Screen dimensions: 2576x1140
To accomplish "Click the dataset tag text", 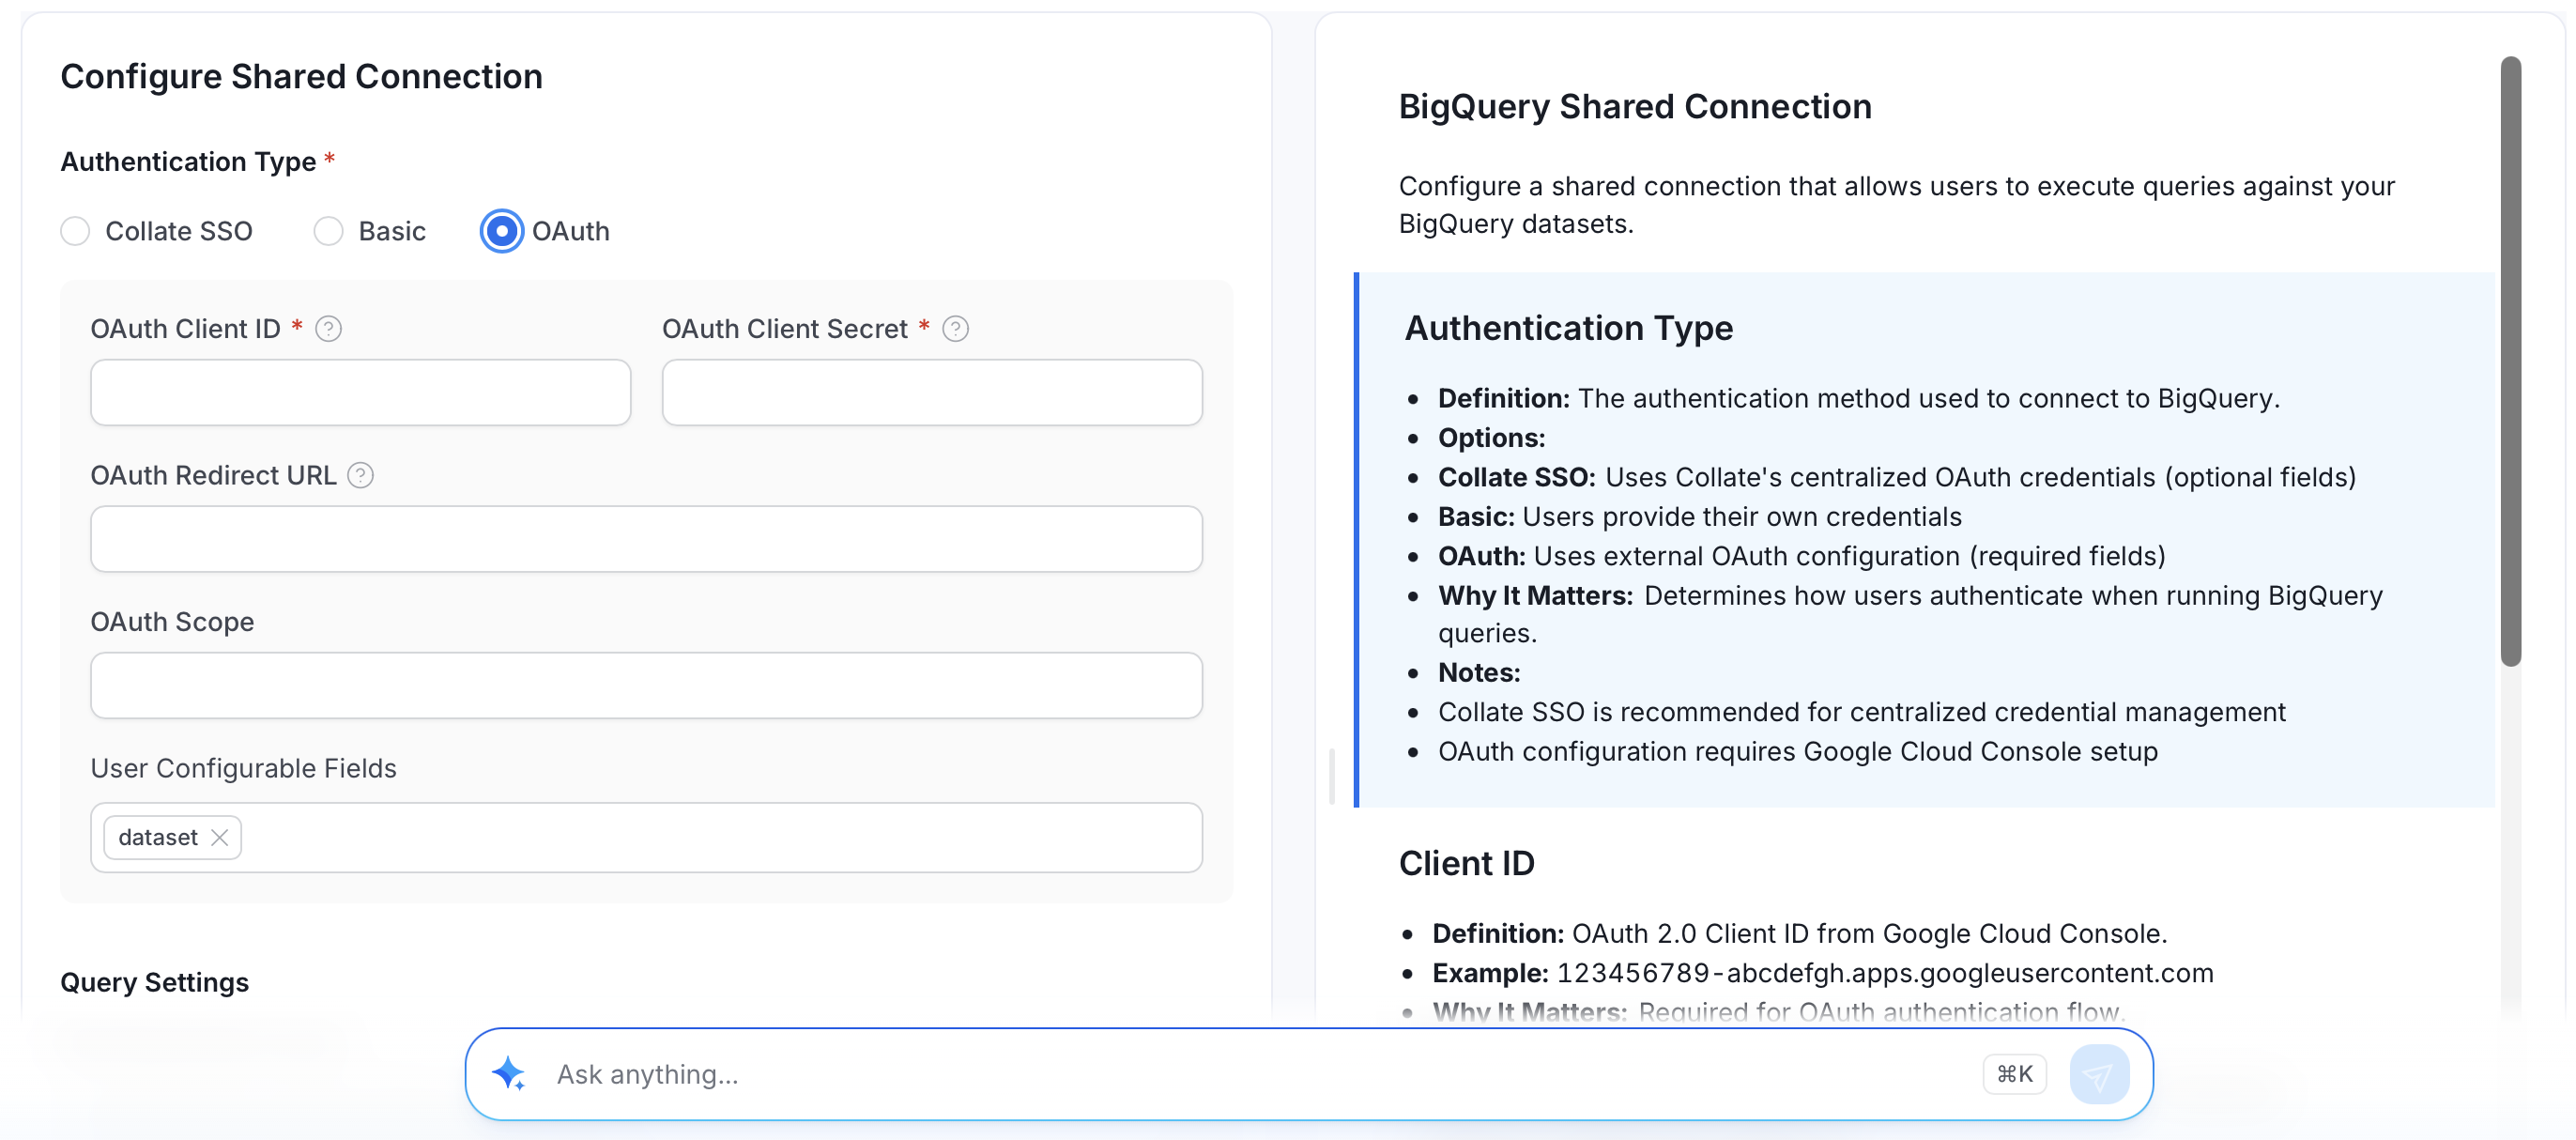I will click(x=158, y=838).
